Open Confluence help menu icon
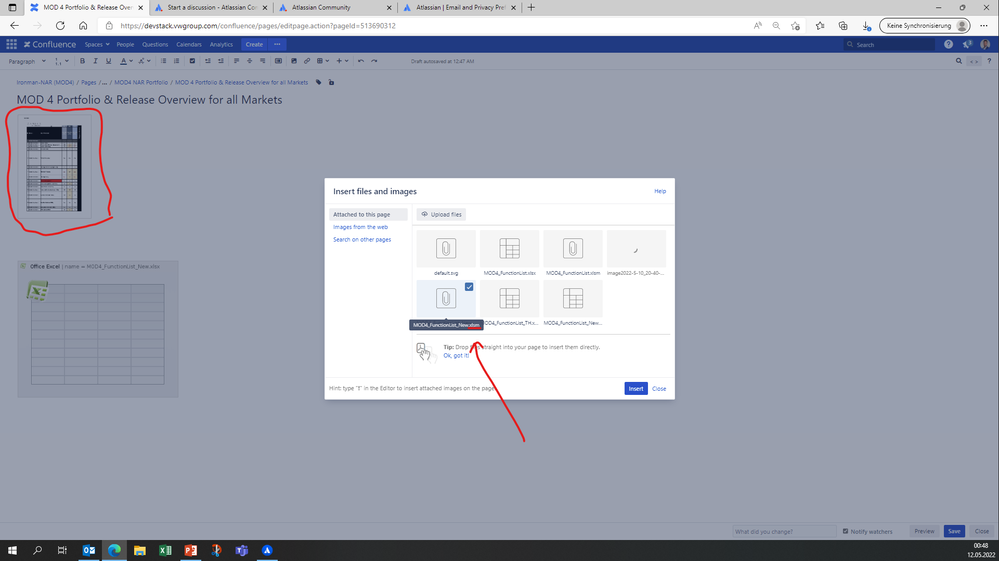Screen dimensions: 999x561 [948, 45]
